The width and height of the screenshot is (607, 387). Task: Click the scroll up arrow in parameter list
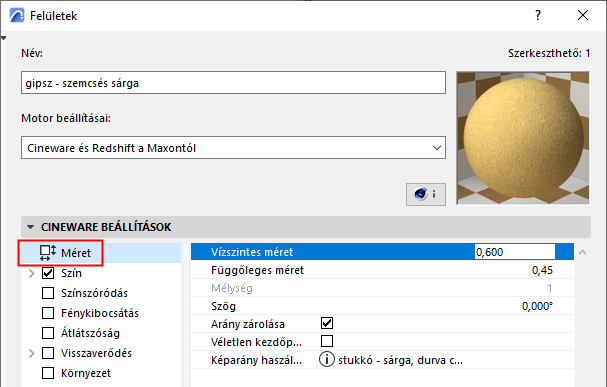click(x=582, y=252)
